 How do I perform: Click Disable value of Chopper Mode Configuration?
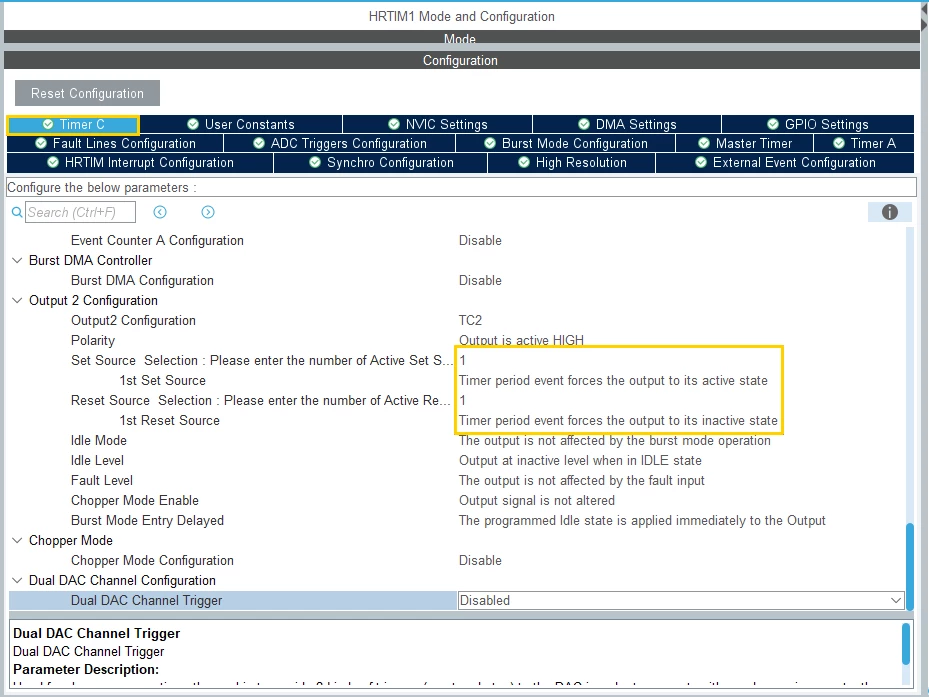click(480, 561)
